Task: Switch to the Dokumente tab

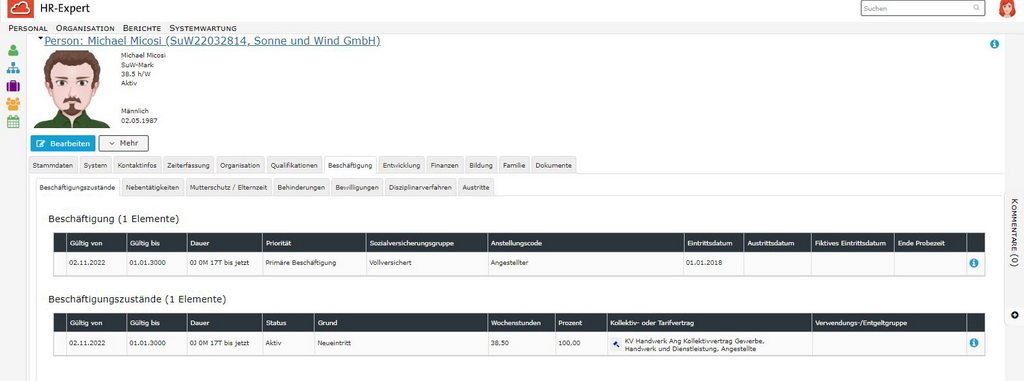Action: [554, 165]
